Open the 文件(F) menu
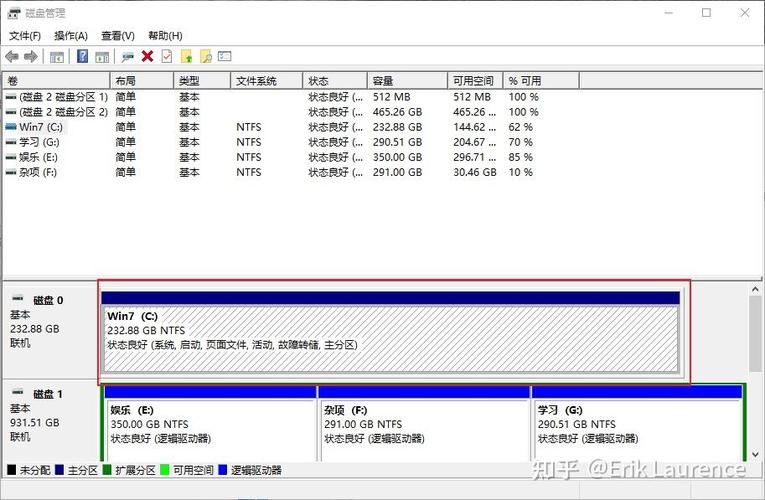Screen dimensions: 765x500 tap(25, 36)
